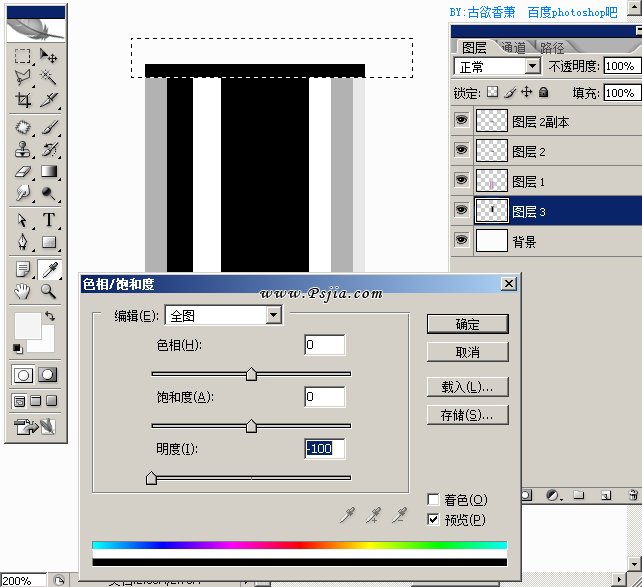Select the Polygonal Lasso tool
This screenshot has width=642, height=587.
coord(23,77)
